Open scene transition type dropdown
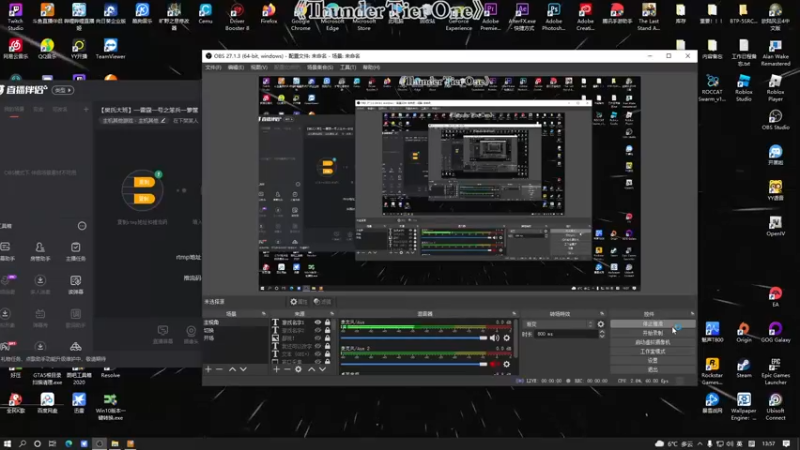This screenshot has width=800, height=450. tap(559, 324)
